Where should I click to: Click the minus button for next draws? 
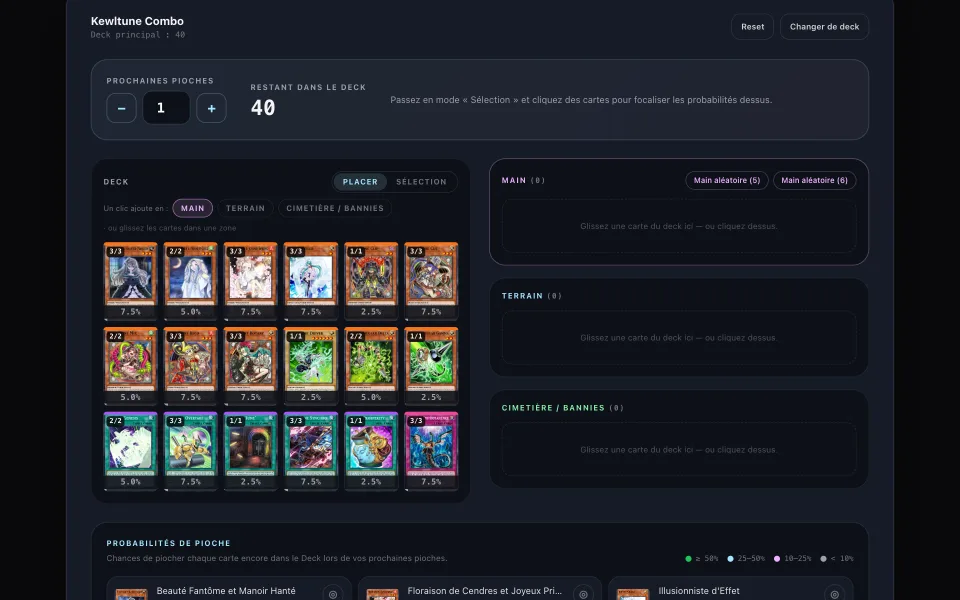pyautogui.click(x=121, y=108)
